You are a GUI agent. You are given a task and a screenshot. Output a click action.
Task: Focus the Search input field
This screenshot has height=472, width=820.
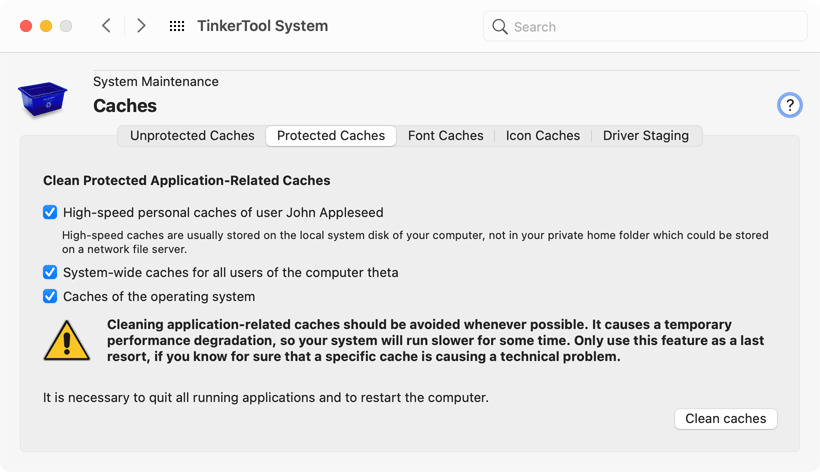coord(645,26)
